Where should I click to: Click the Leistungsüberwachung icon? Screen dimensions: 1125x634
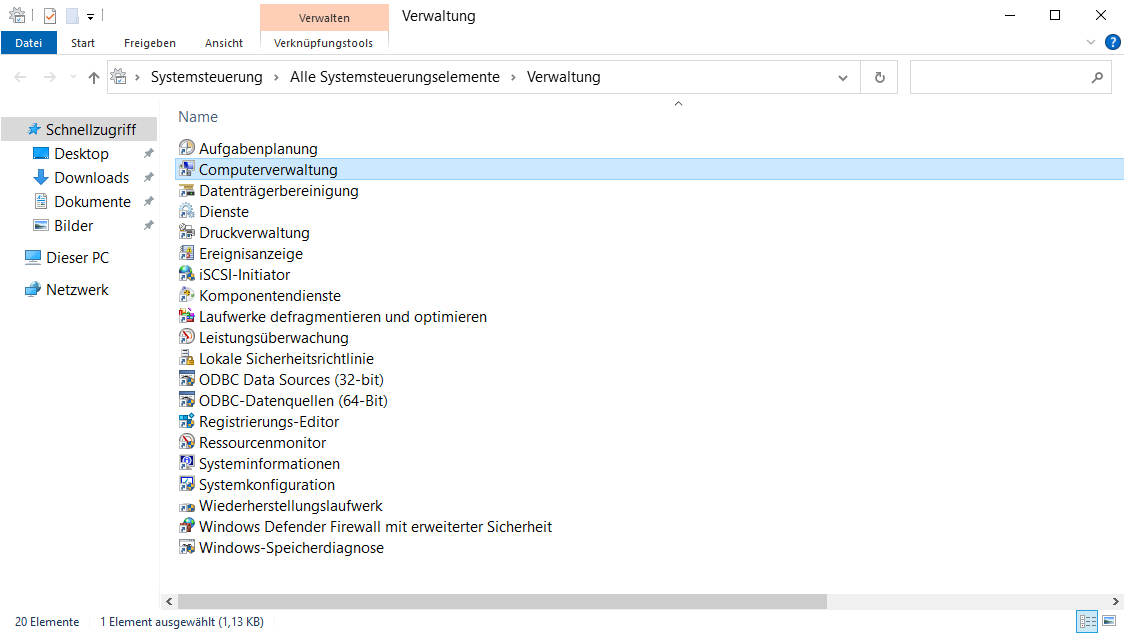tap(186, 338)
